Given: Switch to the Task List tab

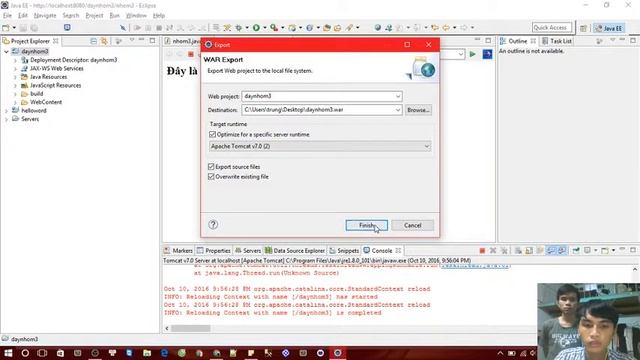Looking at the screenshot, I should click(557, 41).
